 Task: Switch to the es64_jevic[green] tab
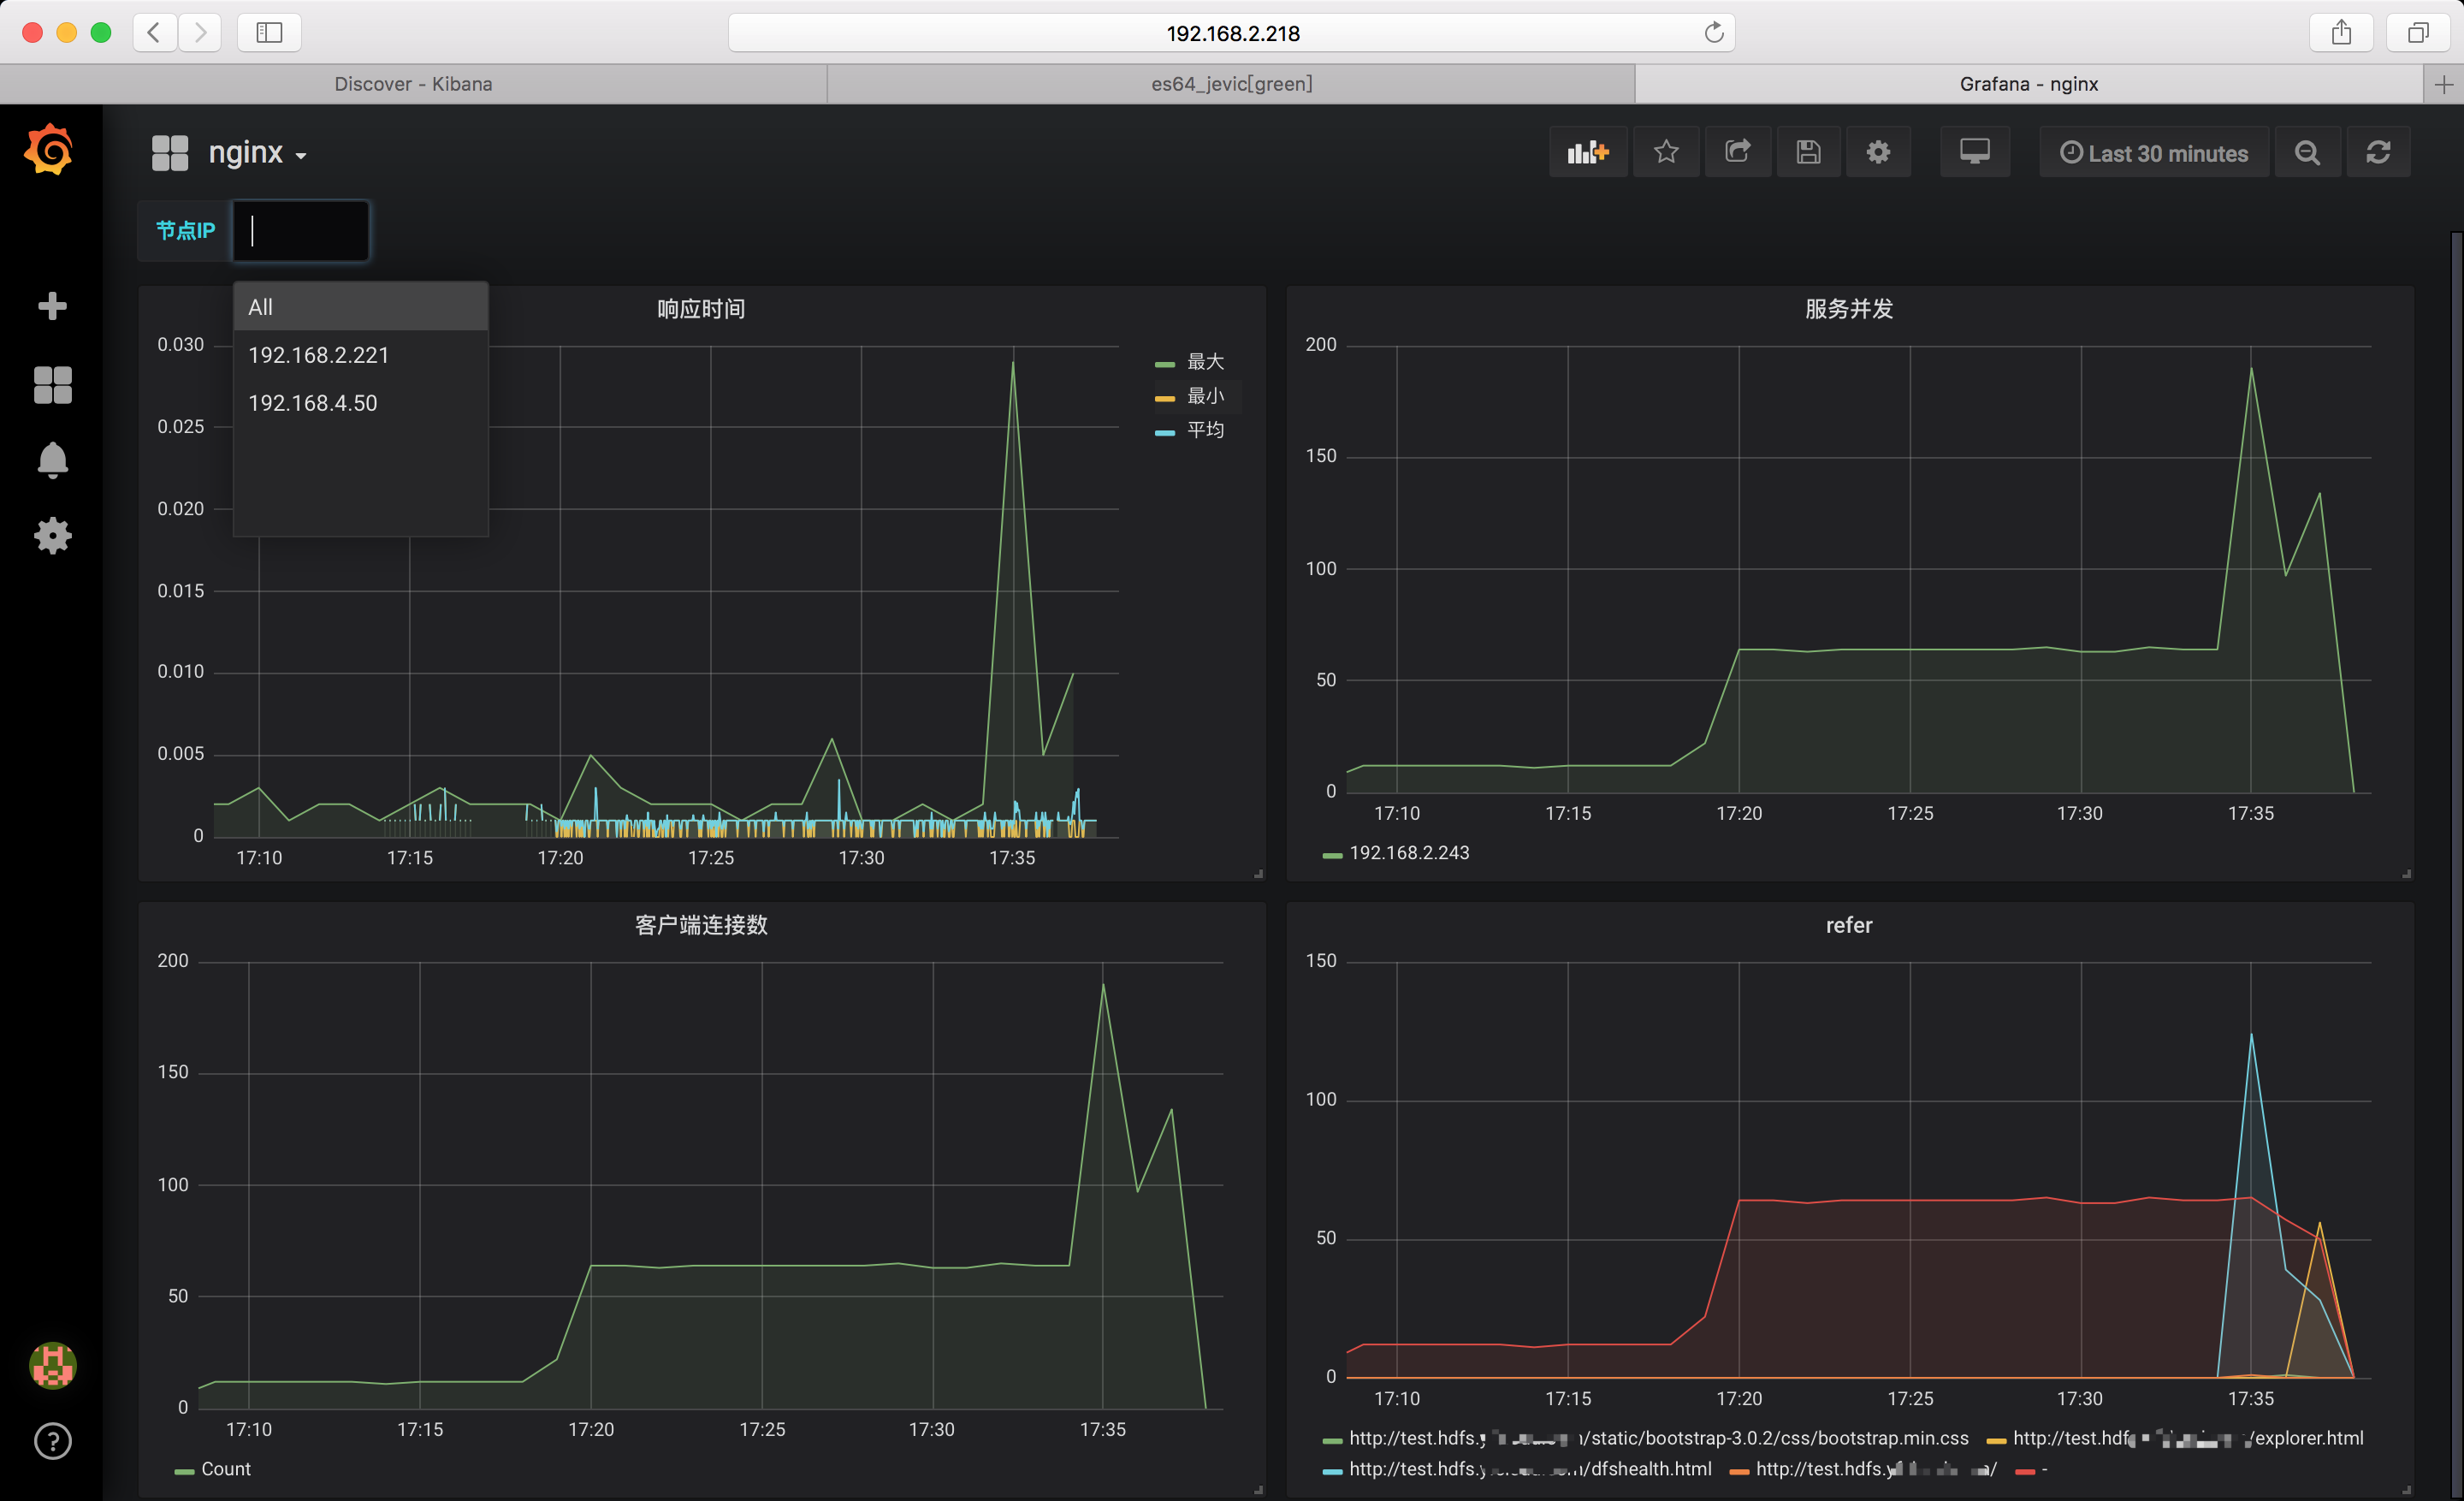(x=1231, y=84)
